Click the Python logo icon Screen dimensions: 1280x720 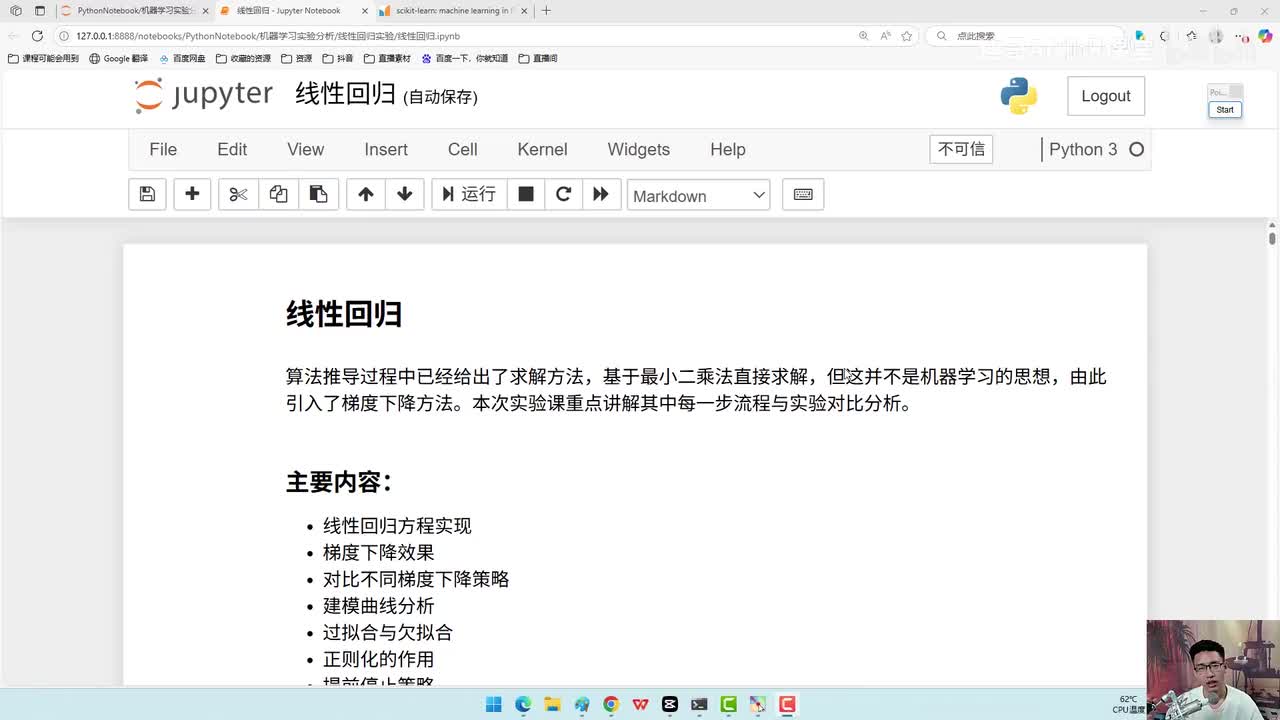coord(1018,96)
